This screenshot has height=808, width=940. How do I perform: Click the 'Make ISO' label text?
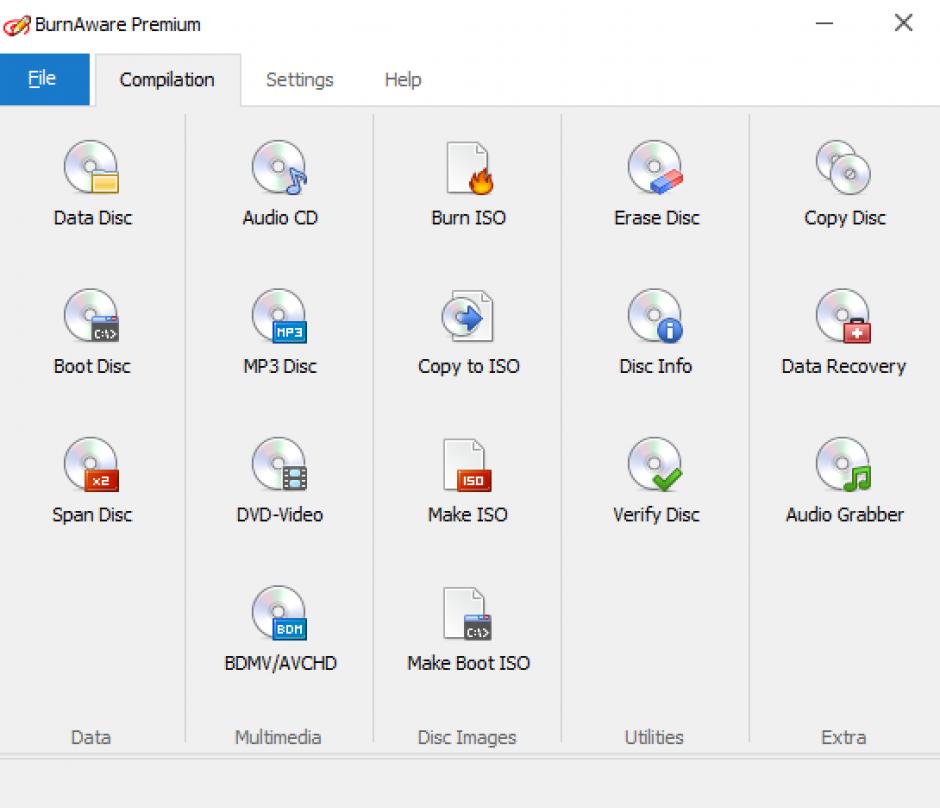[x=468, y=515]
